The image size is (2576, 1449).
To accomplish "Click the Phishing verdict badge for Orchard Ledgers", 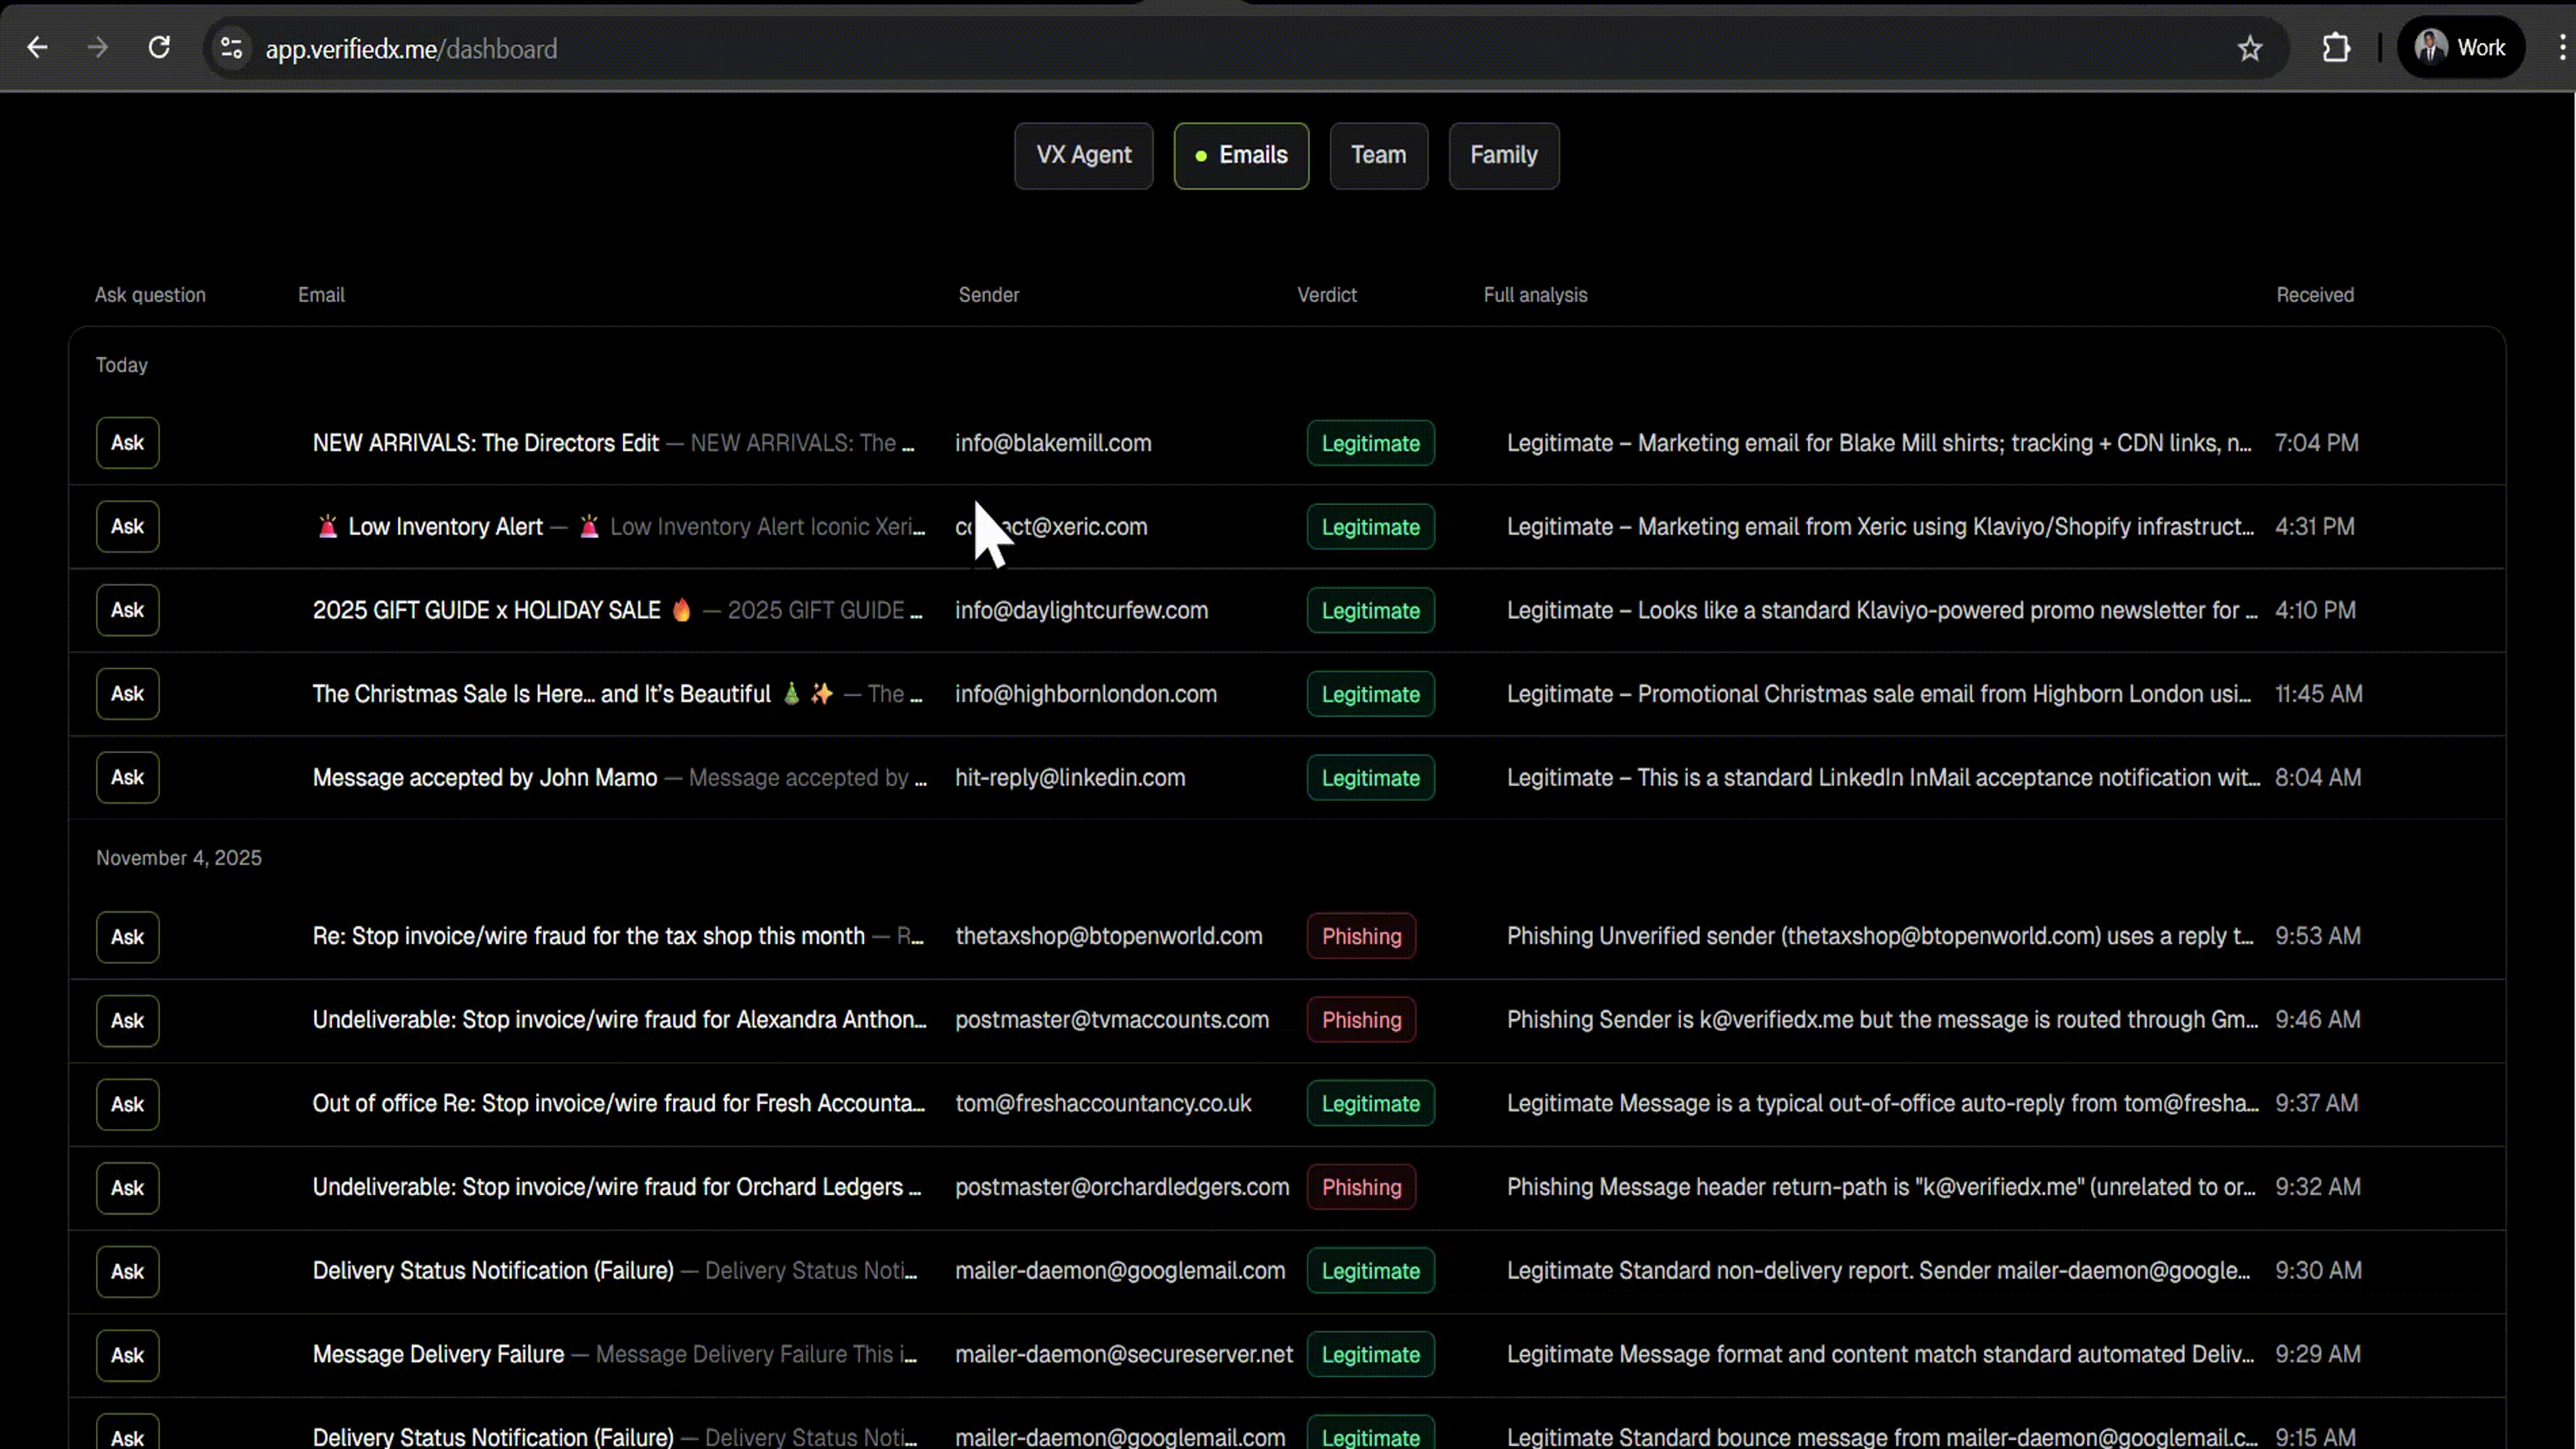I will 1361,1187.
